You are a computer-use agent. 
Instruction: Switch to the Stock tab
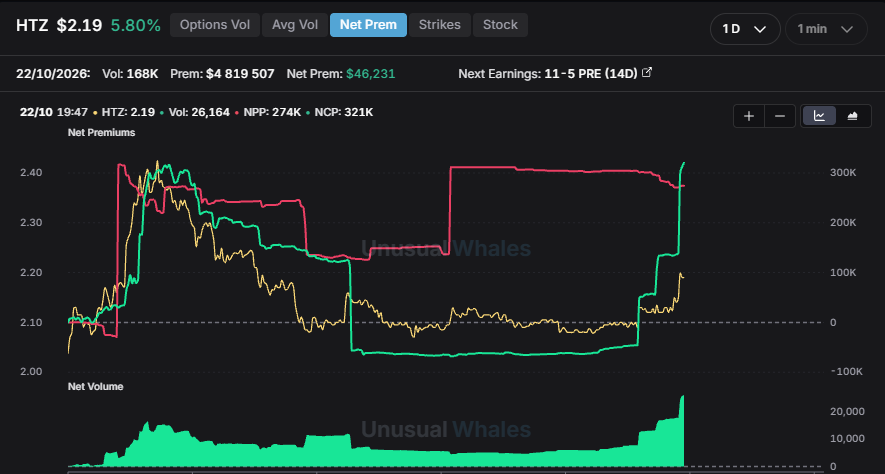500,25
